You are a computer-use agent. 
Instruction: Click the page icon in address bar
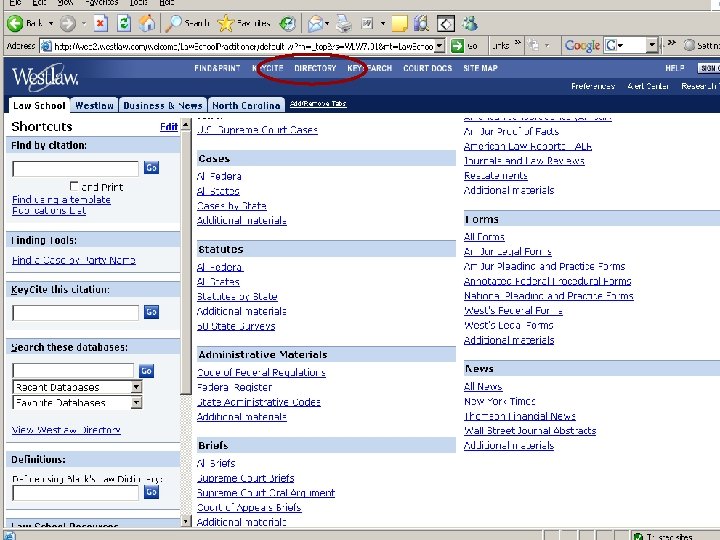pos(46,46)
